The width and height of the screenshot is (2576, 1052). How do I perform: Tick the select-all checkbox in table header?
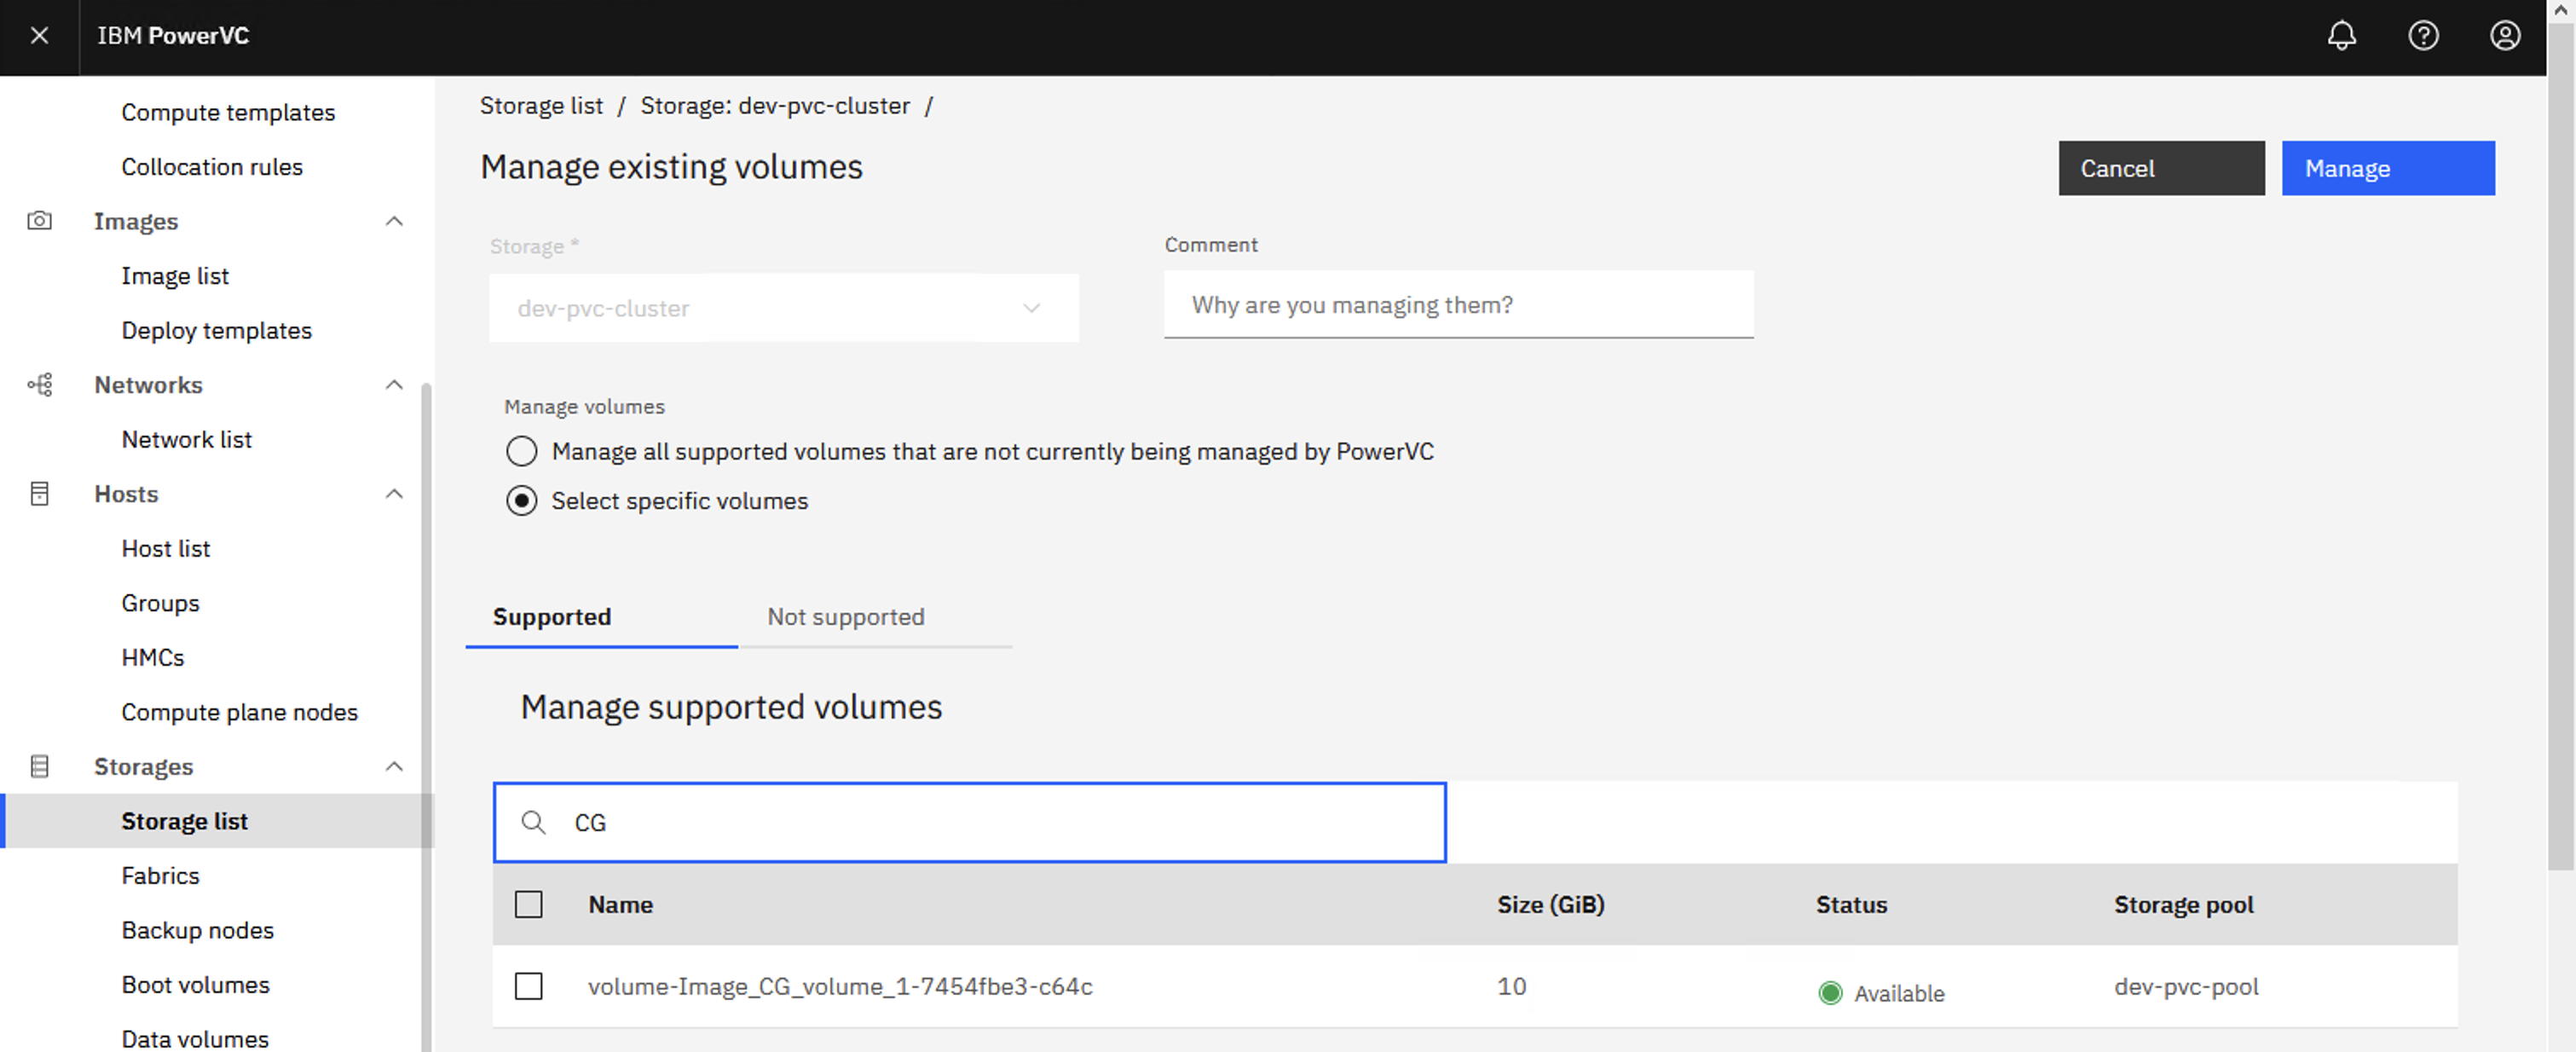[x=528, y=905]
